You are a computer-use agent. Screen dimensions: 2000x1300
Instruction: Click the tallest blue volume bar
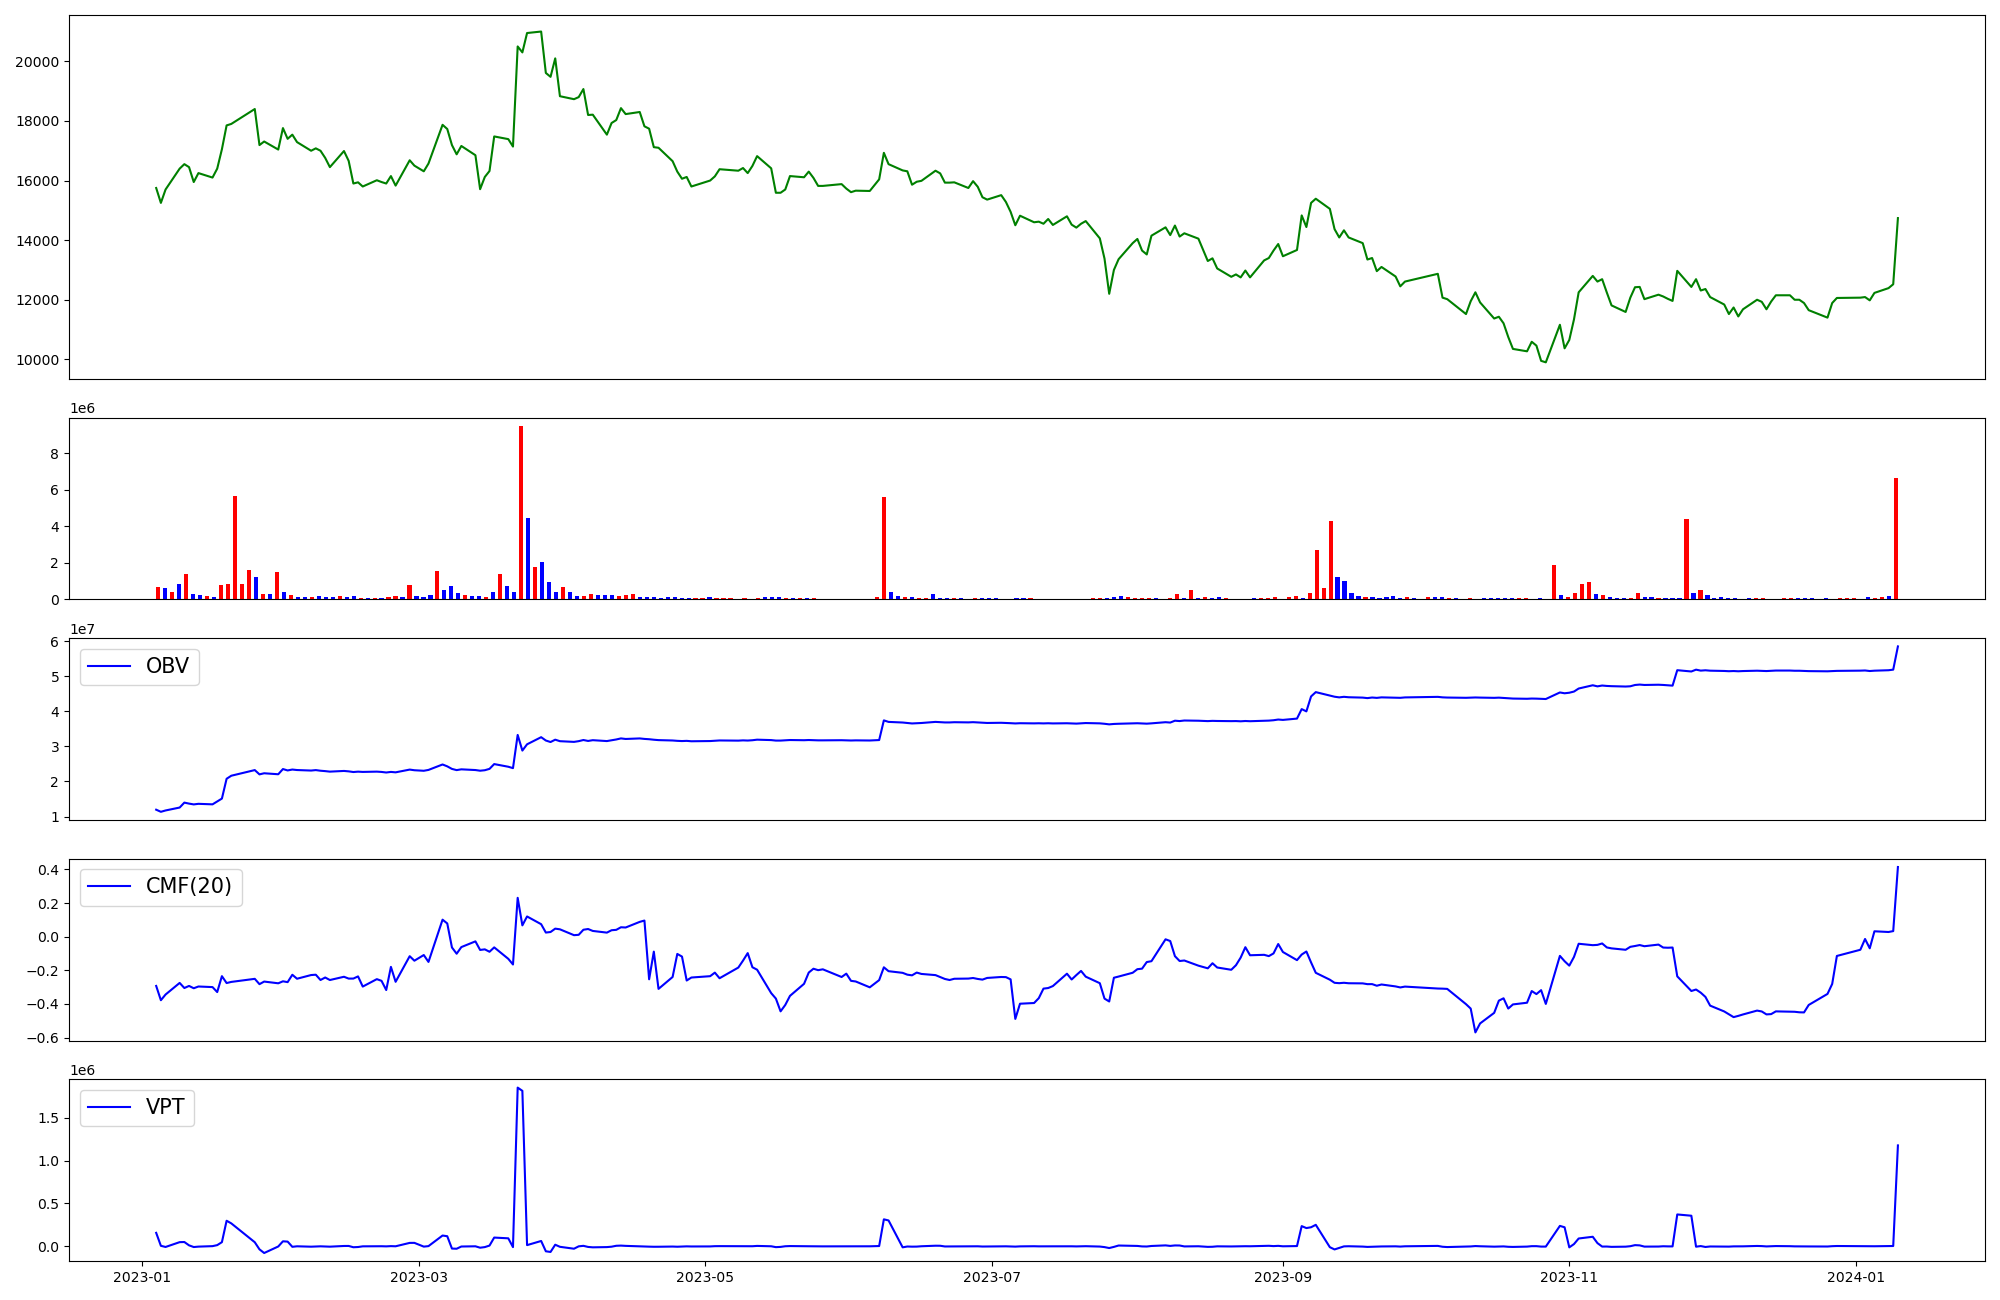coord(528,558)
